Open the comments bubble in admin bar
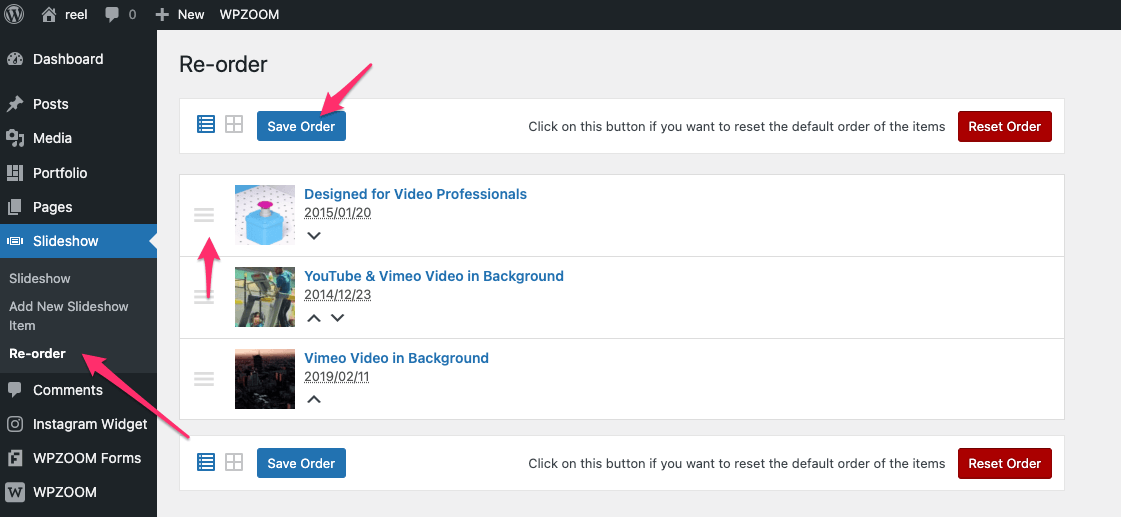1121x517 pixels. [x=112, y=14]
